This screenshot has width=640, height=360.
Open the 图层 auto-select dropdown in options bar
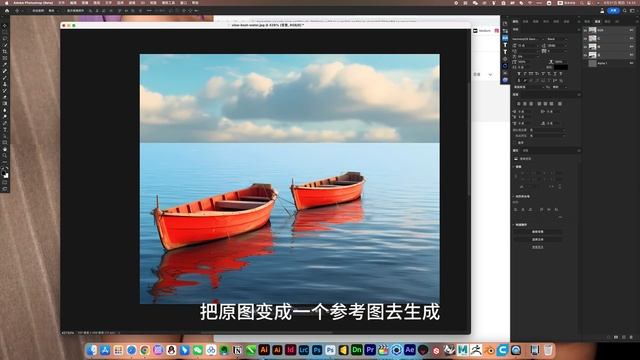pyautogui.click(x=52, y=11)
